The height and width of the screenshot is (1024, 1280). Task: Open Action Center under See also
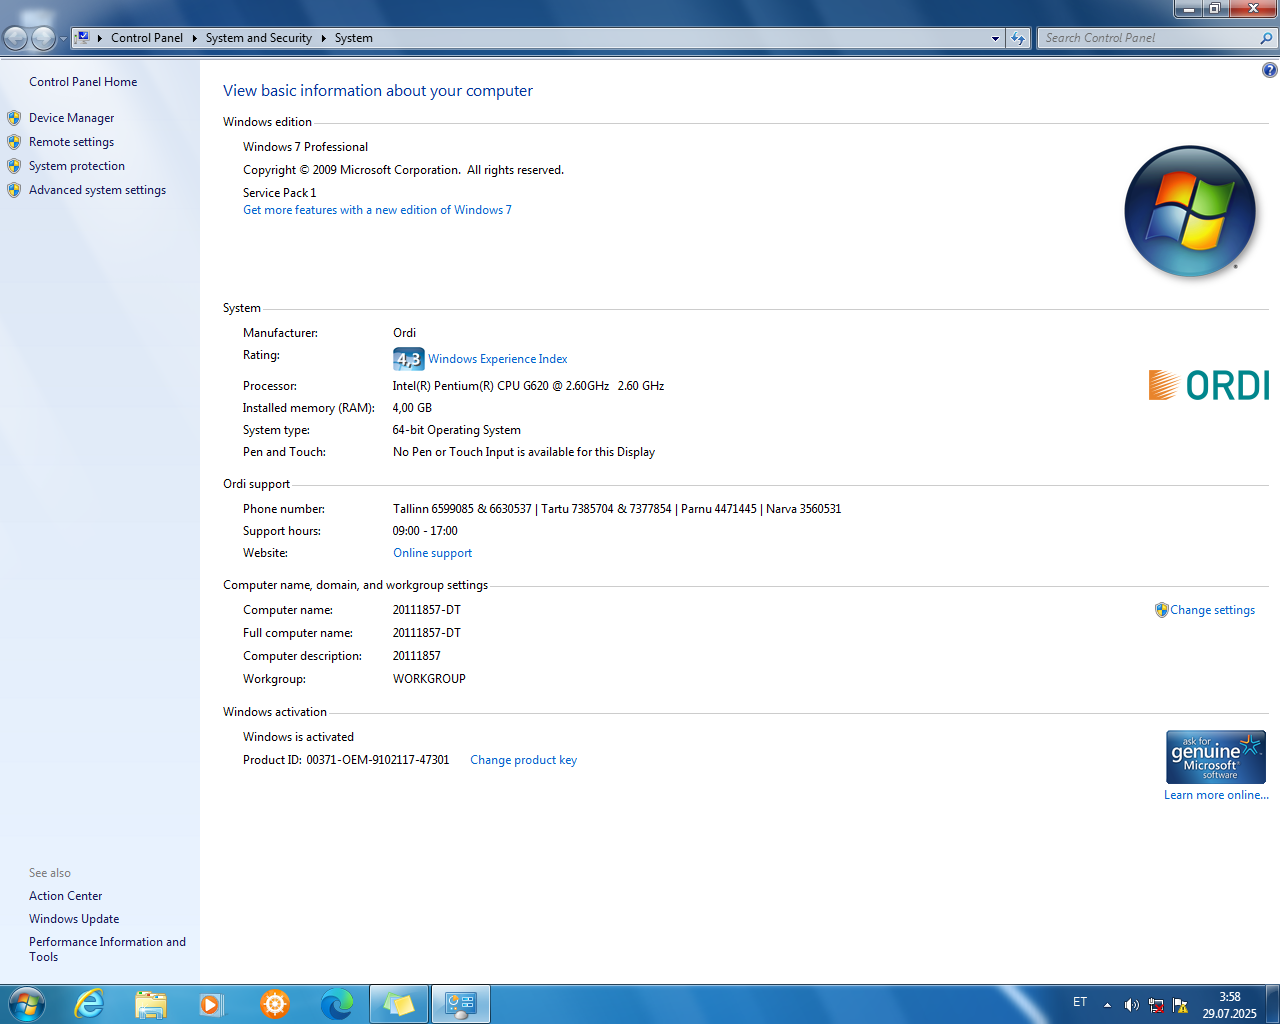coord(65,896)
